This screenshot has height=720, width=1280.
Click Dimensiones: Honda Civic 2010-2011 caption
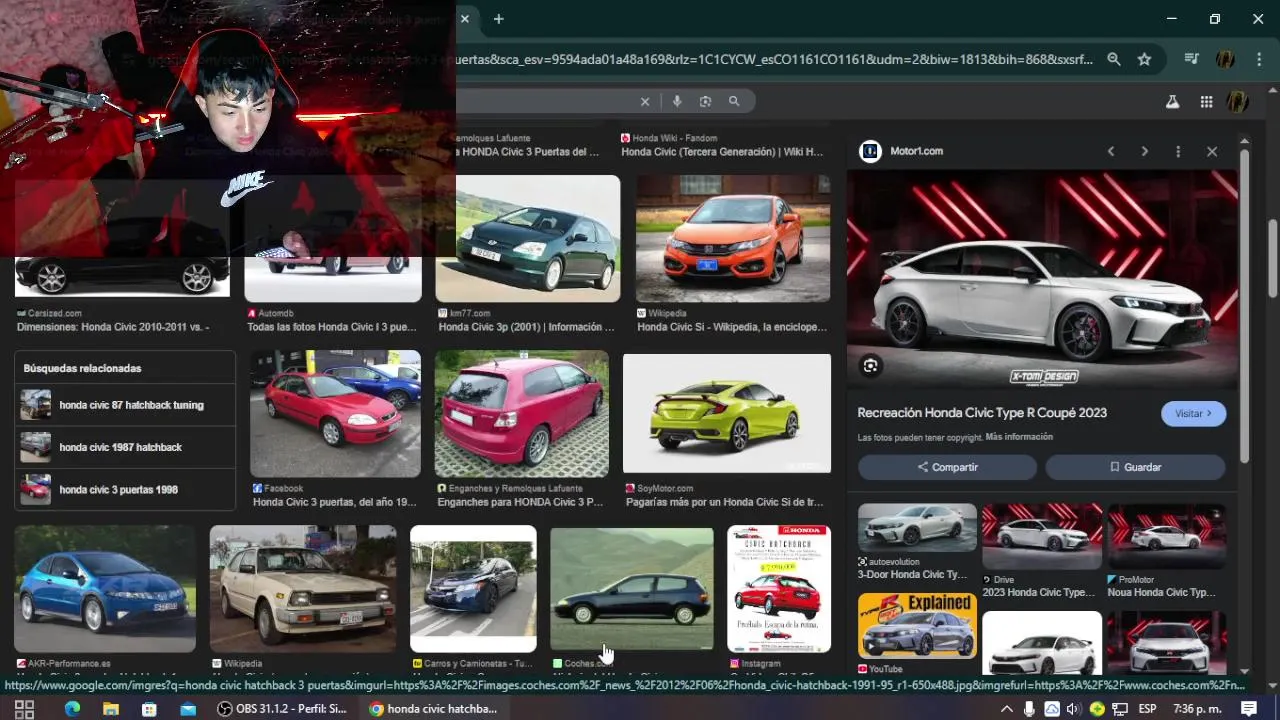[x=113, y=327]
